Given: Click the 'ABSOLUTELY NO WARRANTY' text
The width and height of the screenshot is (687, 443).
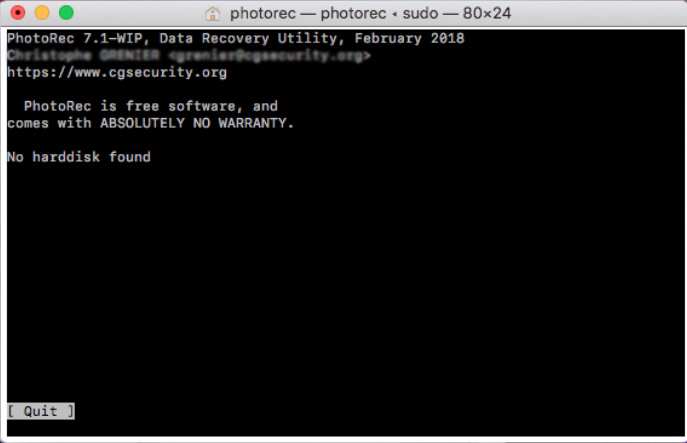Looking at the screenshot, I should pyautogui.click(x=194, y=123).
